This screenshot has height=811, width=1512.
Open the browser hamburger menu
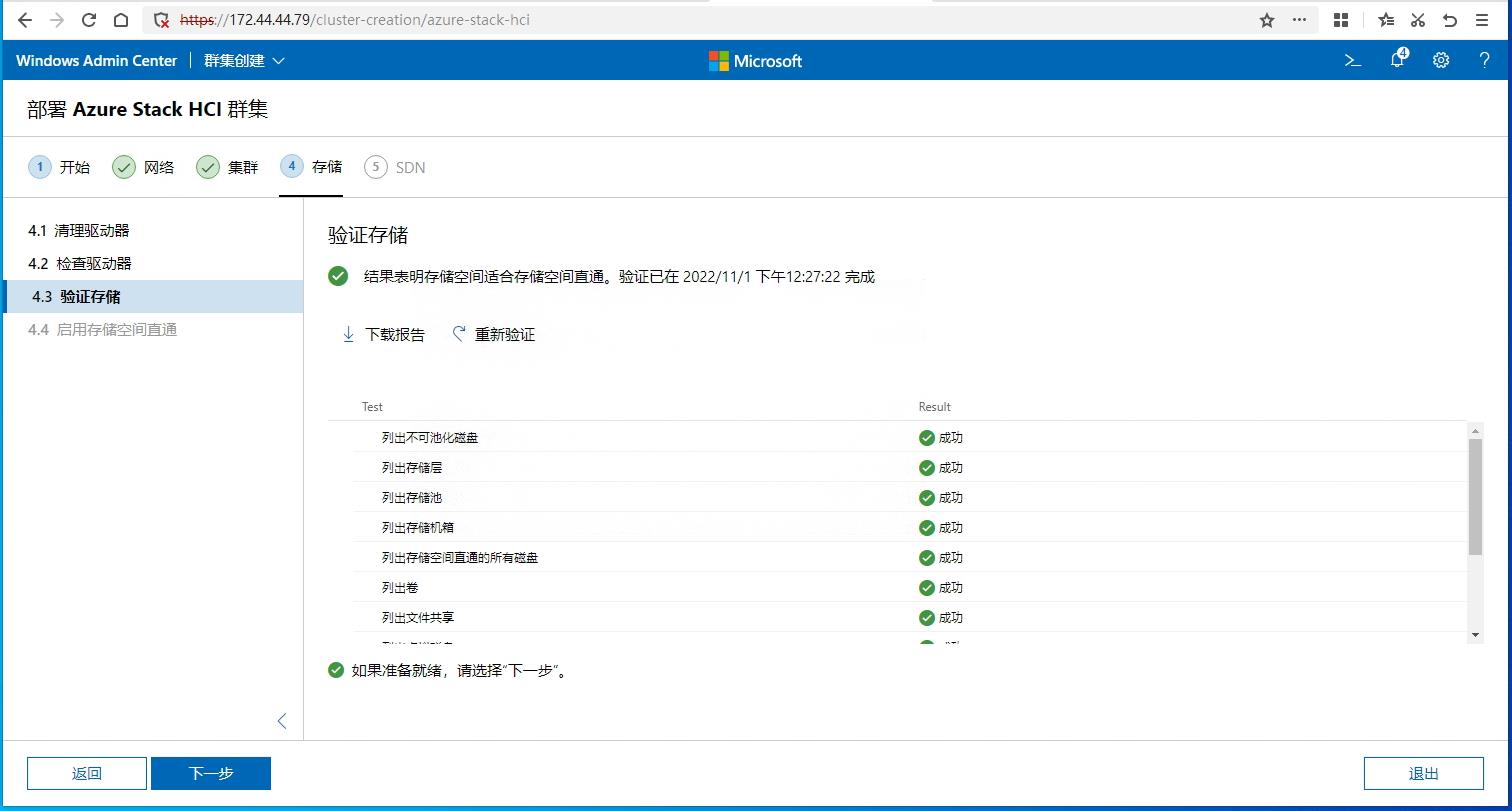tap(1482, 20)
